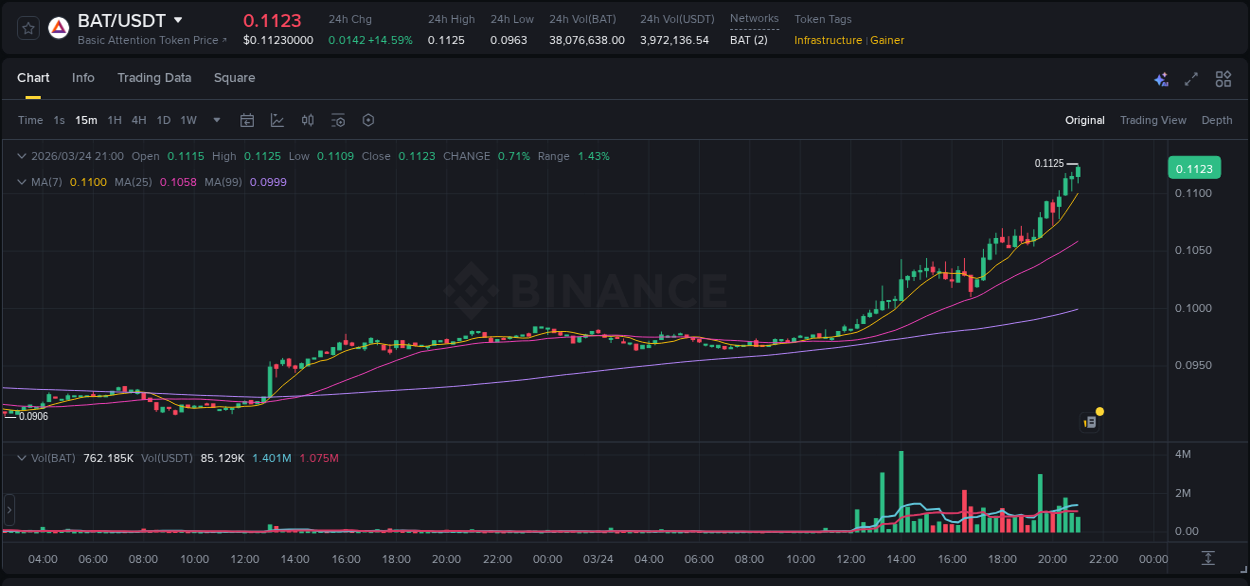This screenshot has height=586, width=1250.
Task: Add BAT/USDT to favorites with the star
Action: (x=29, y=28)
